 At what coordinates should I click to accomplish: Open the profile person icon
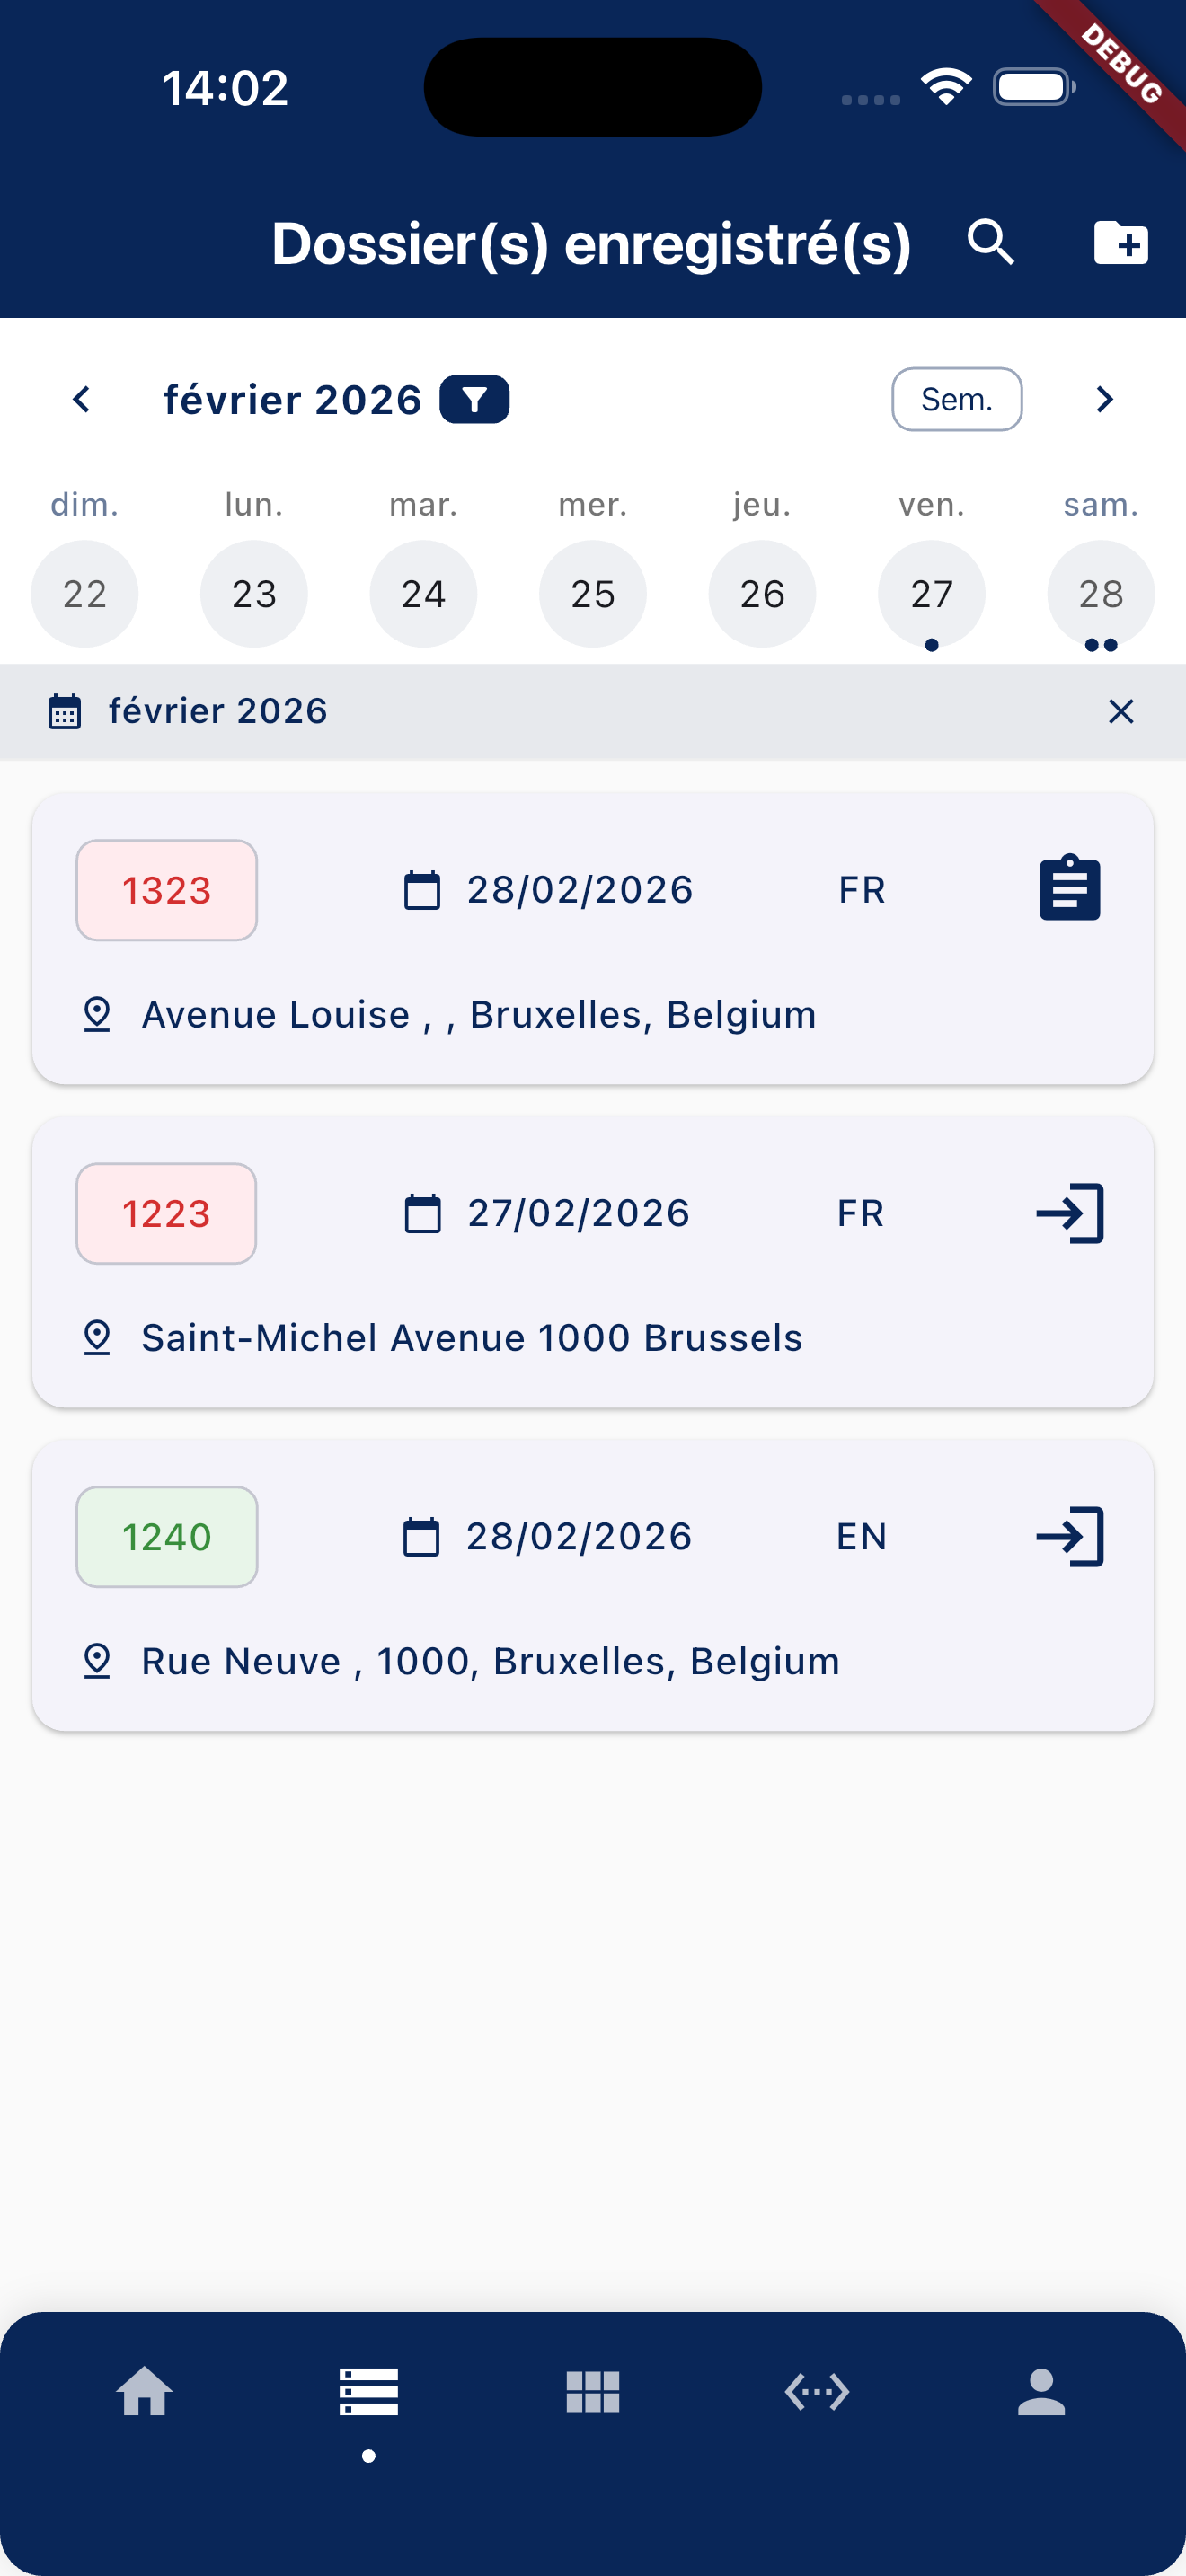click(x=1041, y=2392)
